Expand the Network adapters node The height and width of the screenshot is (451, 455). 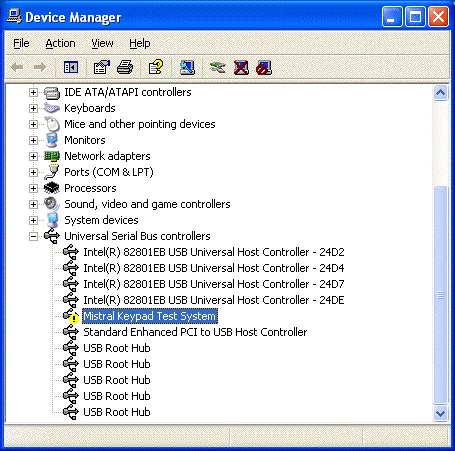point(33,156)
